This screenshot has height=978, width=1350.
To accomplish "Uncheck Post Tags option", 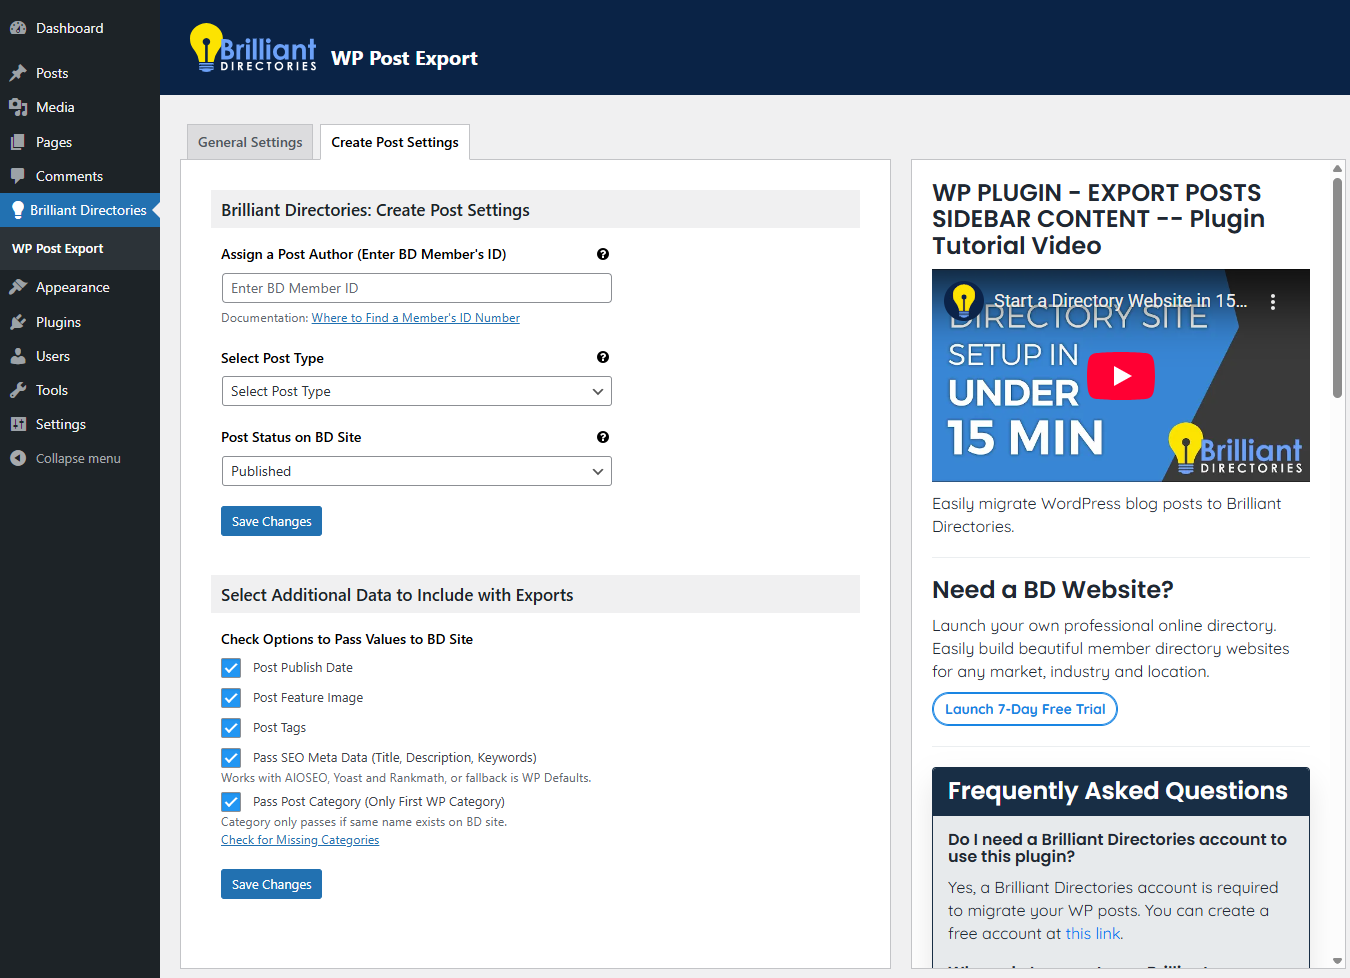I will [231, 728].
